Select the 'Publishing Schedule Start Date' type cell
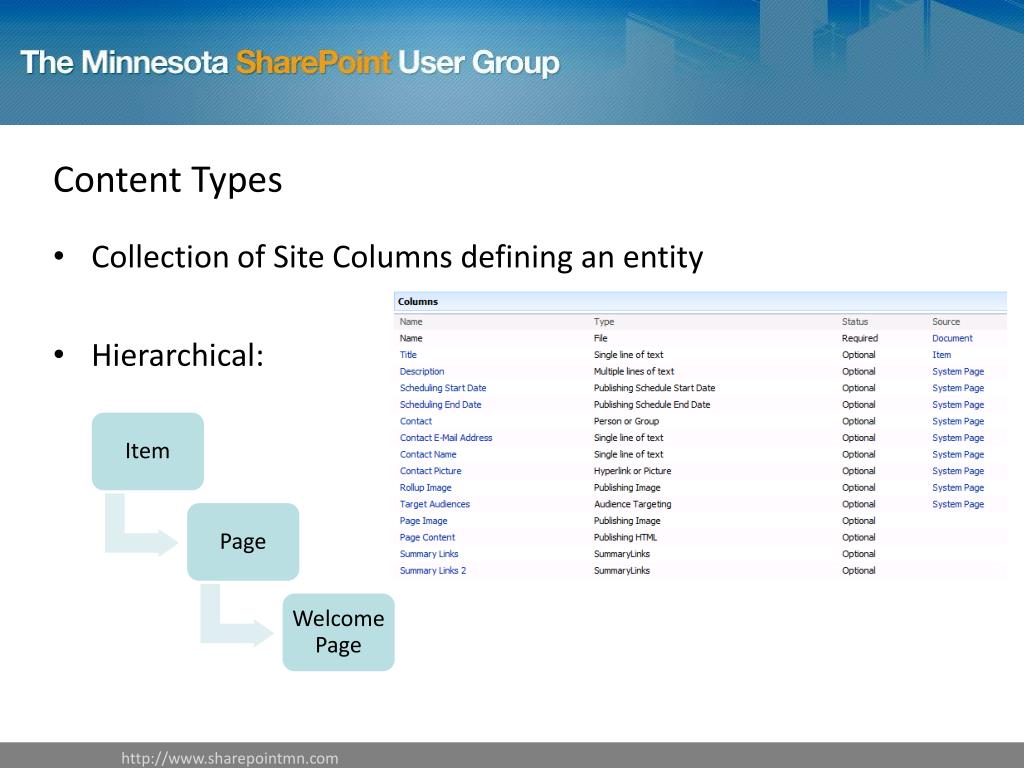 [x=654, y=388]
